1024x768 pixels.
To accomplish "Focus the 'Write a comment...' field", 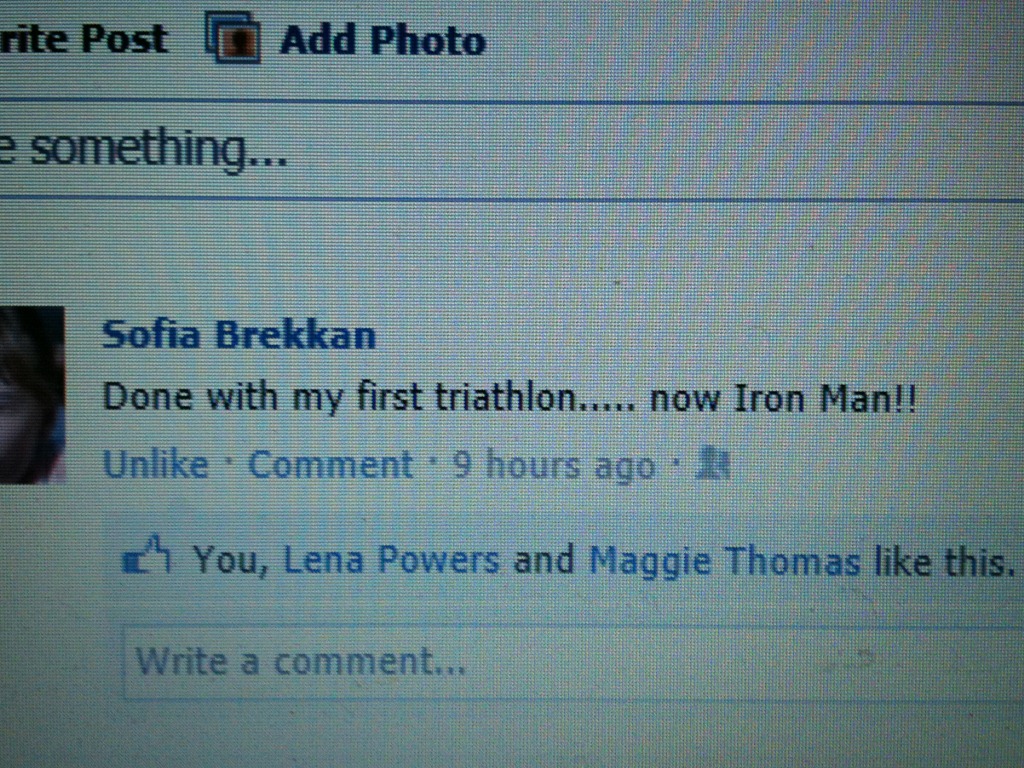I will 573,662.
